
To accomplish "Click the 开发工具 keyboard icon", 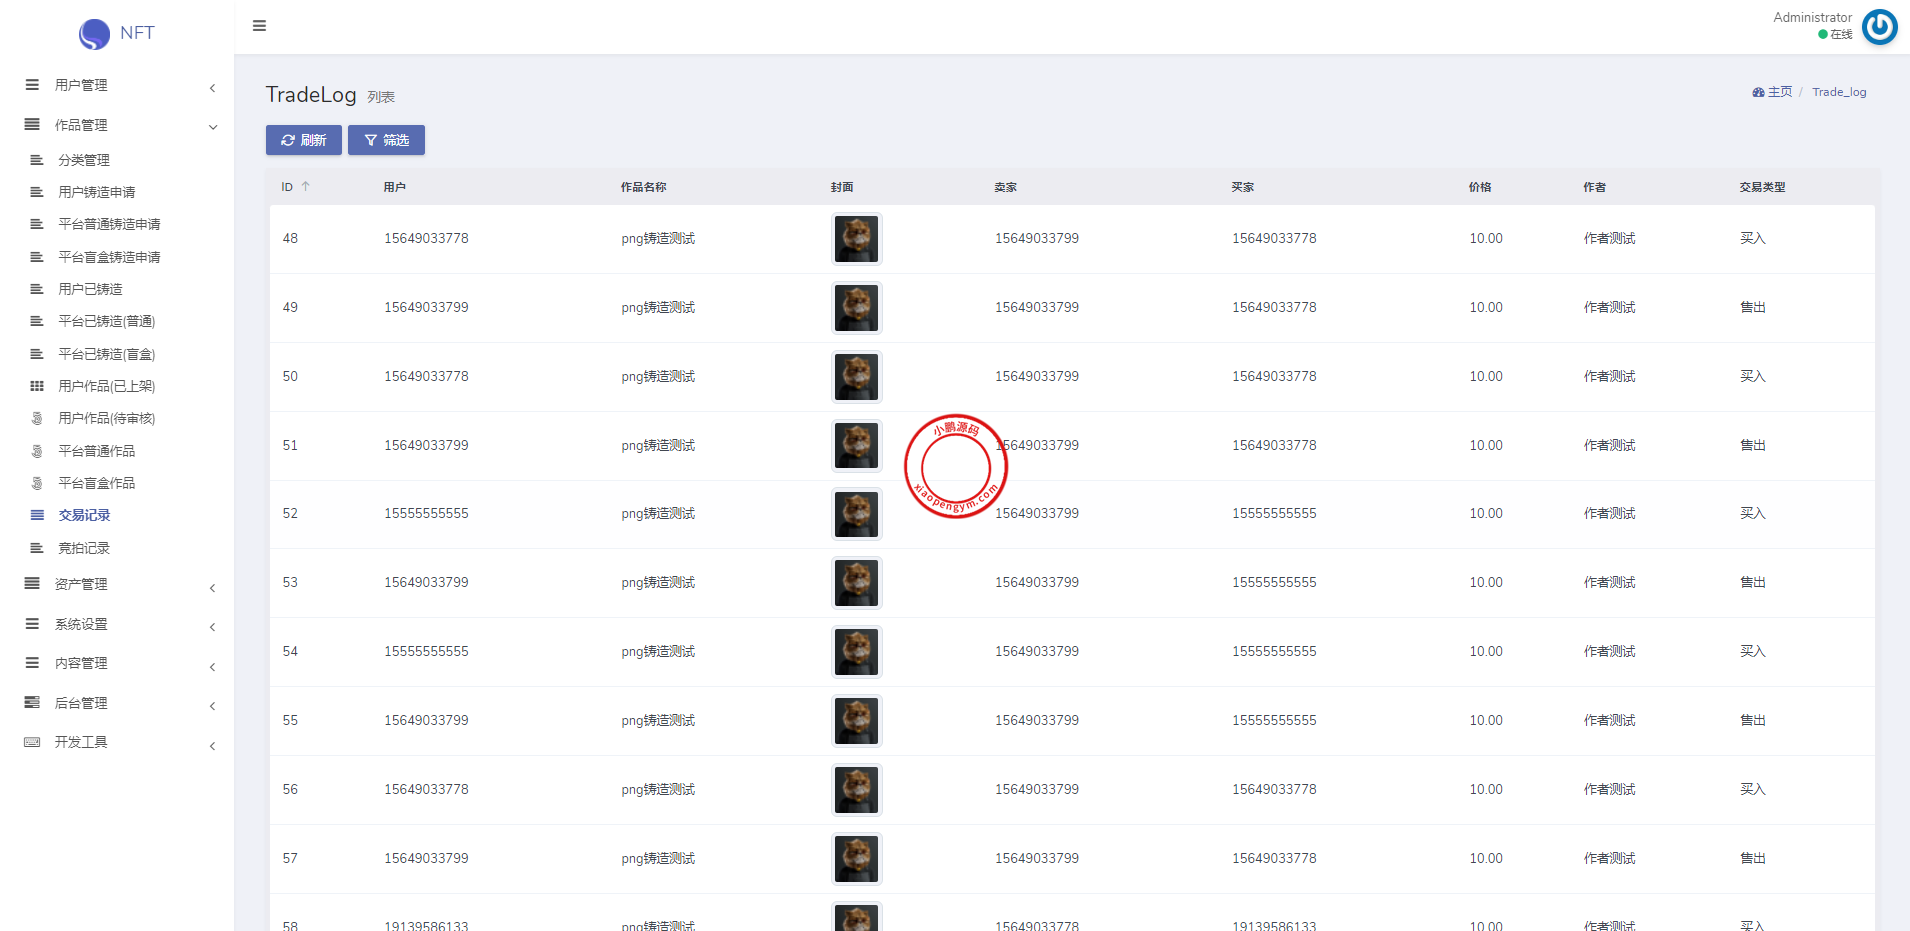I will click(x=32, y=742).
